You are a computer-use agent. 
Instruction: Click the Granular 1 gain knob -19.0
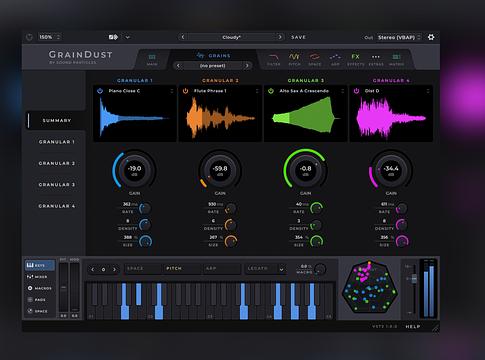pyautogui.click(x=134, y=170)
